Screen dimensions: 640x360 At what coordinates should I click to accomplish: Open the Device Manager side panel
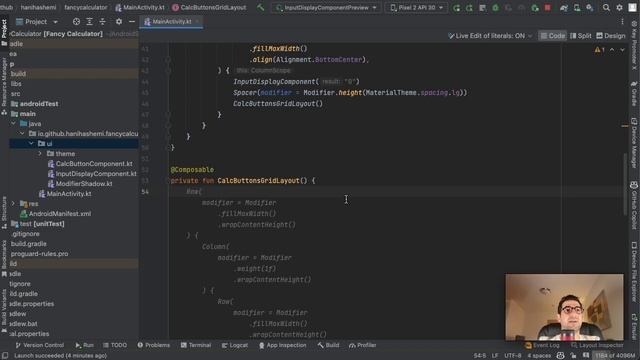[633, 143]
